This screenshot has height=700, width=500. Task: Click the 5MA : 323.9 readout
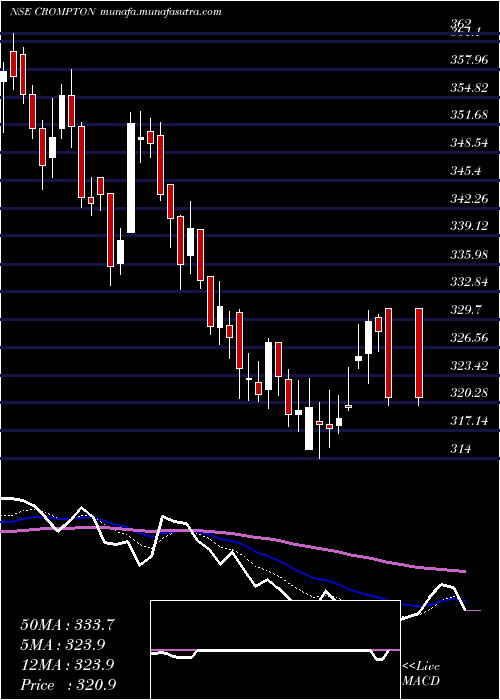63,645
